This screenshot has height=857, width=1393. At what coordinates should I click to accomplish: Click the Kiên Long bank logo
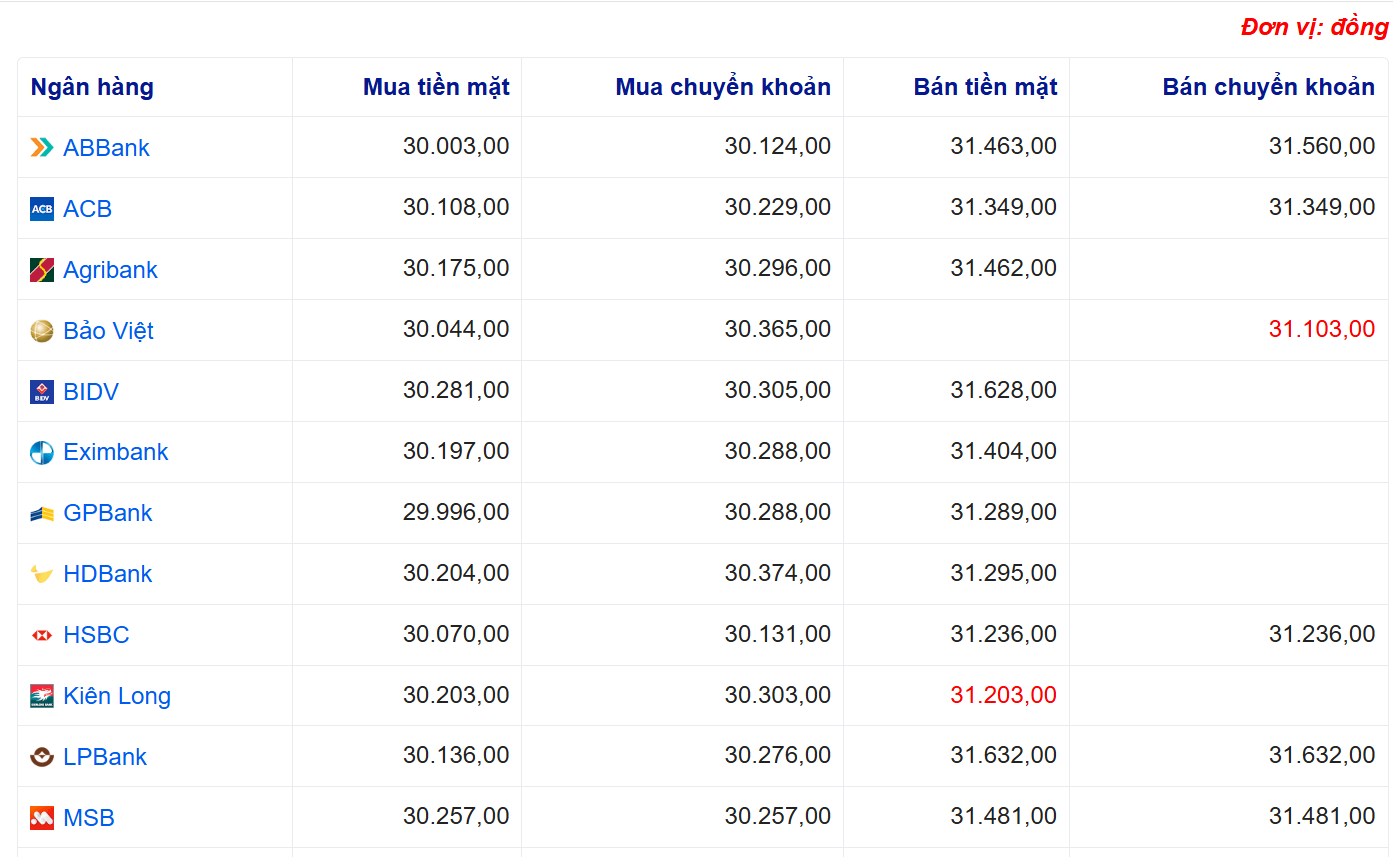click(42, 696)
